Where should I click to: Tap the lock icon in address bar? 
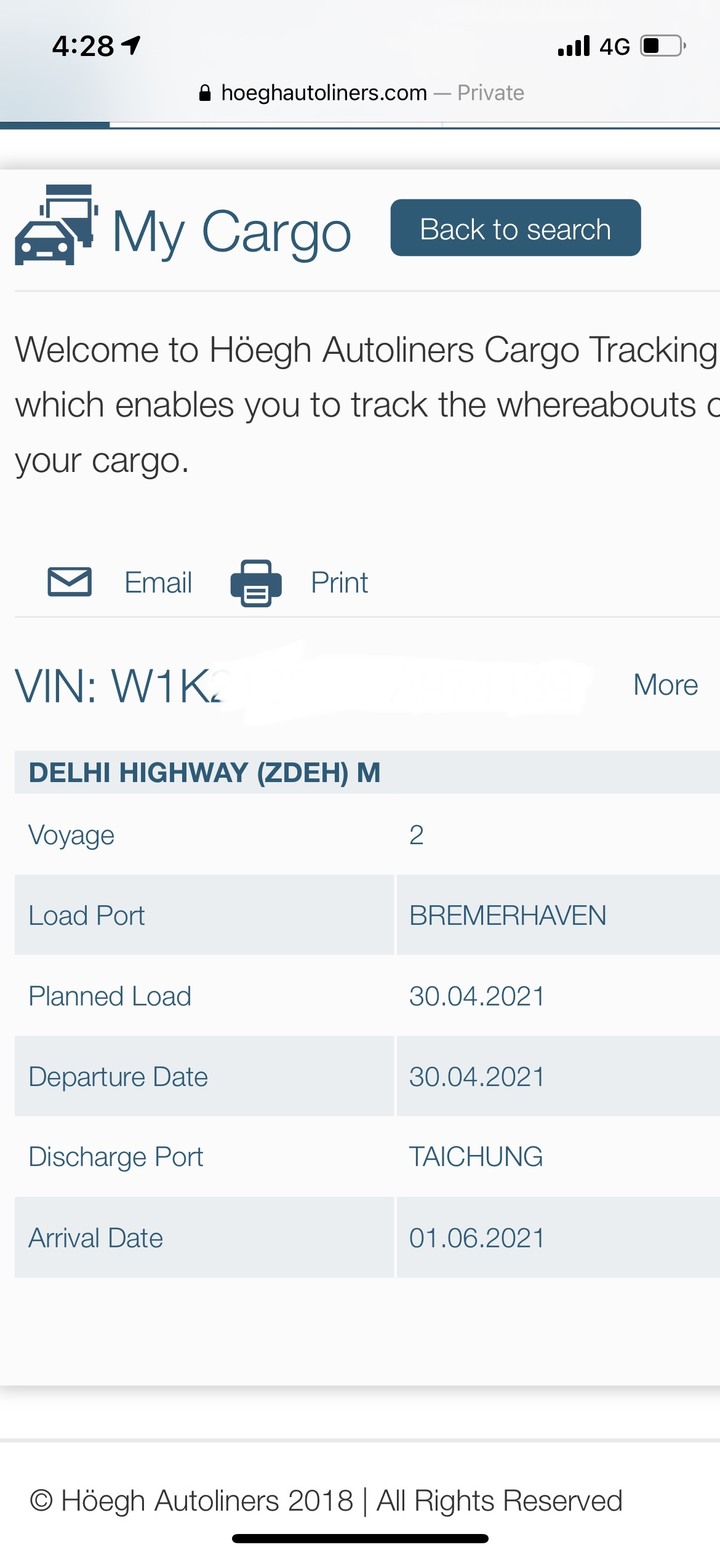coord(205,93)
